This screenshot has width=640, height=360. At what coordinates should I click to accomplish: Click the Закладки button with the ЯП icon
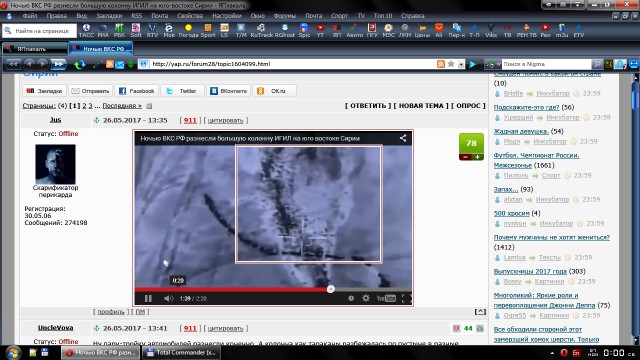pyautogui.click(x=44, y=91)
